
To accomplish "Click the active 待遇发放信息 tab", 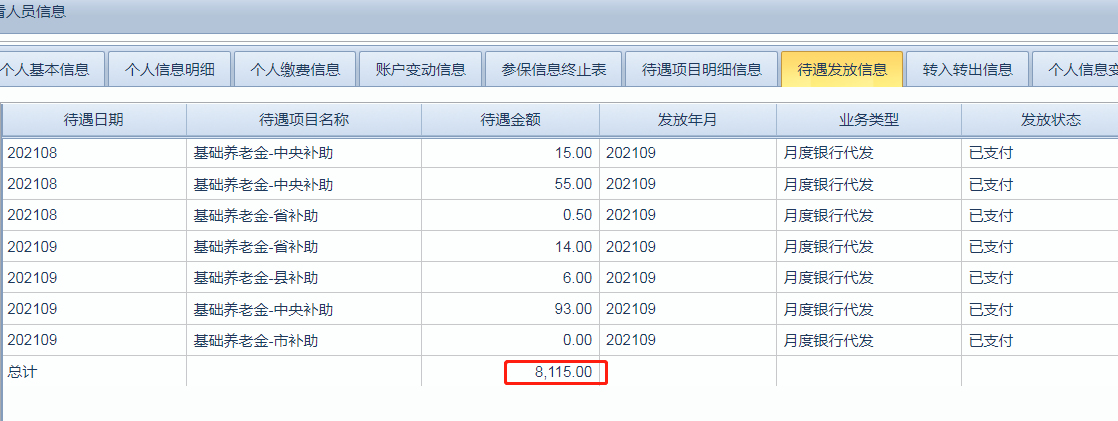I will 842,70.
